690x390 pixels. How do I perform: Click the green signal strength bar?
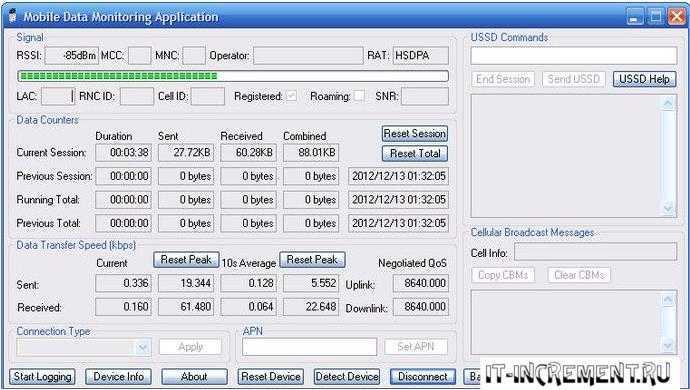(233, 76)
